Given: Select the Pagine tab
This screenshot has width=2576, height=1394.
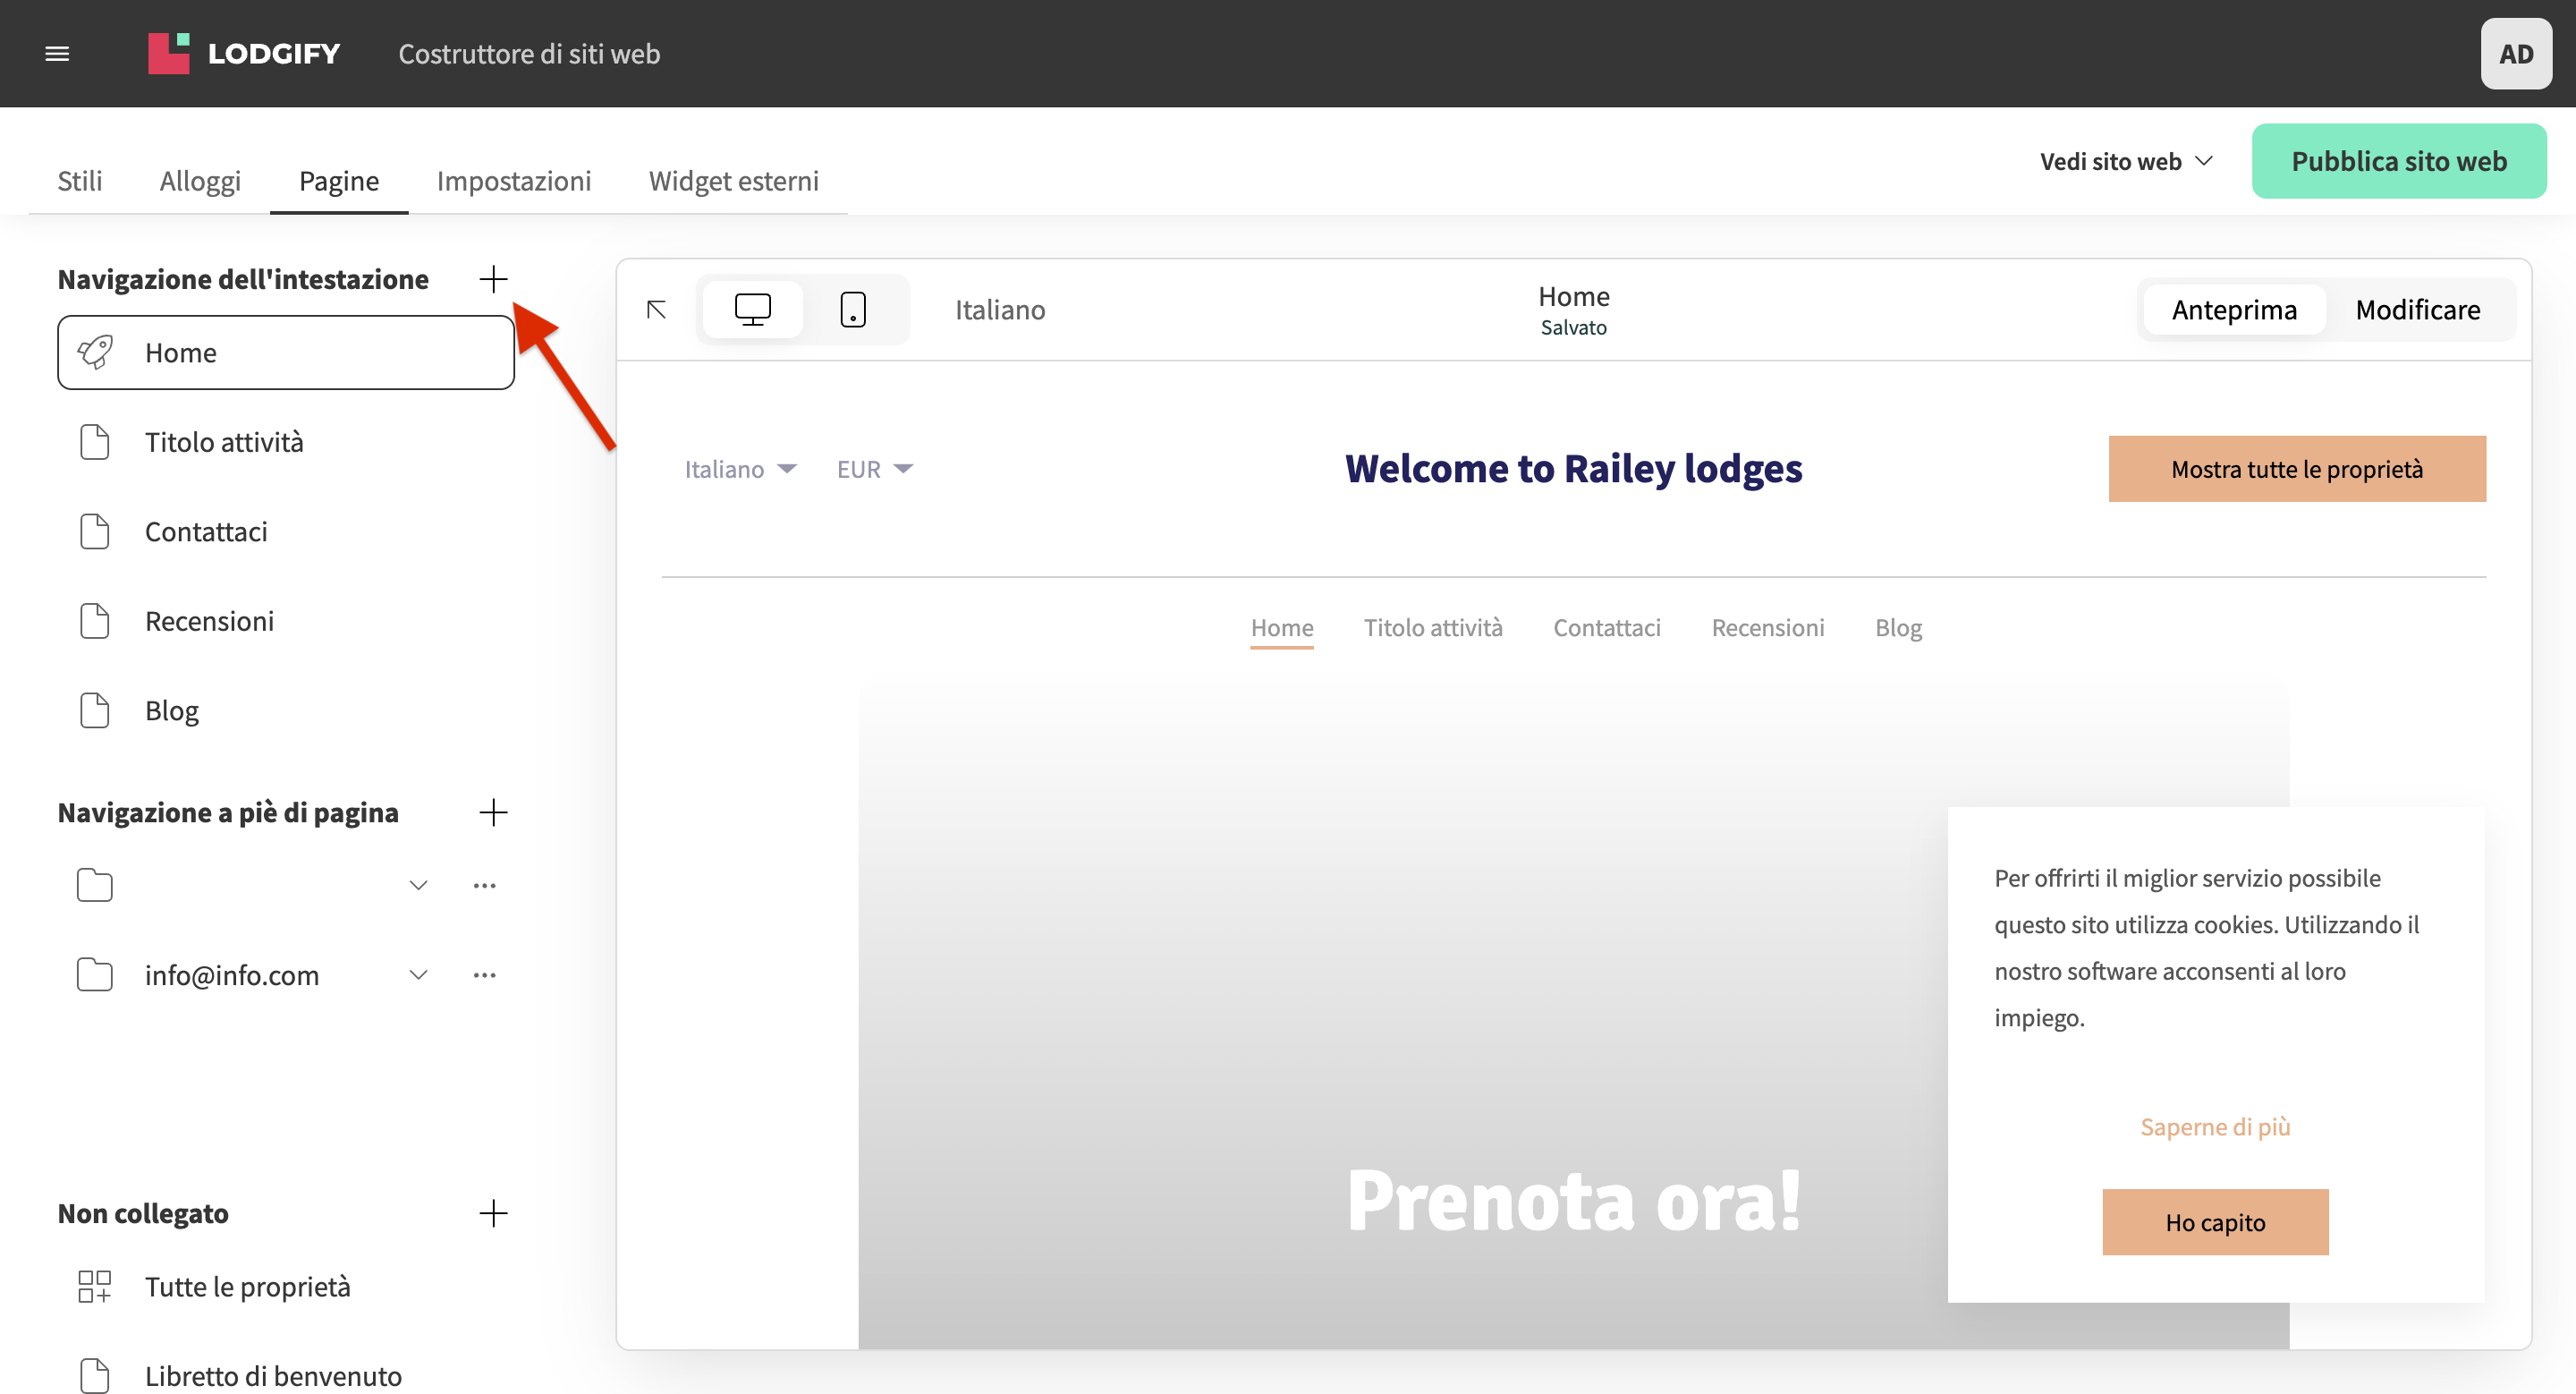Looking at the screenshot, I should [339, 181].
